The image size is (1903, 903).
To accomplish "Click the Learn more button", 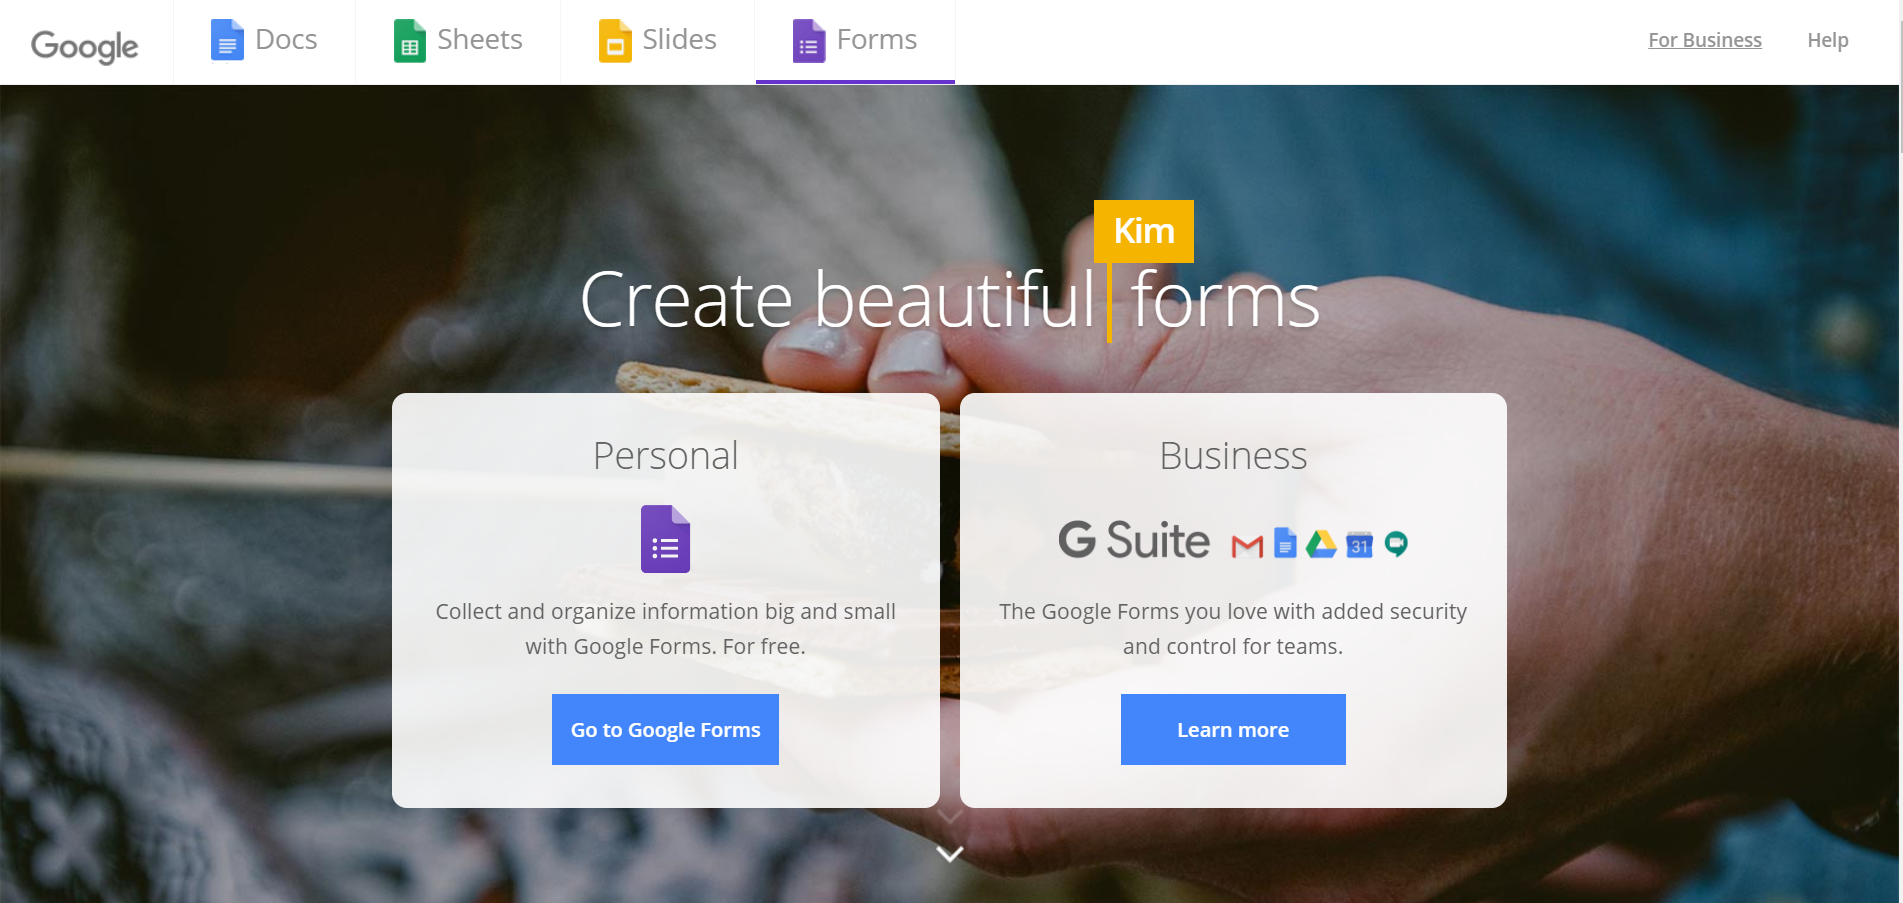I will (x=1233, y=729).
